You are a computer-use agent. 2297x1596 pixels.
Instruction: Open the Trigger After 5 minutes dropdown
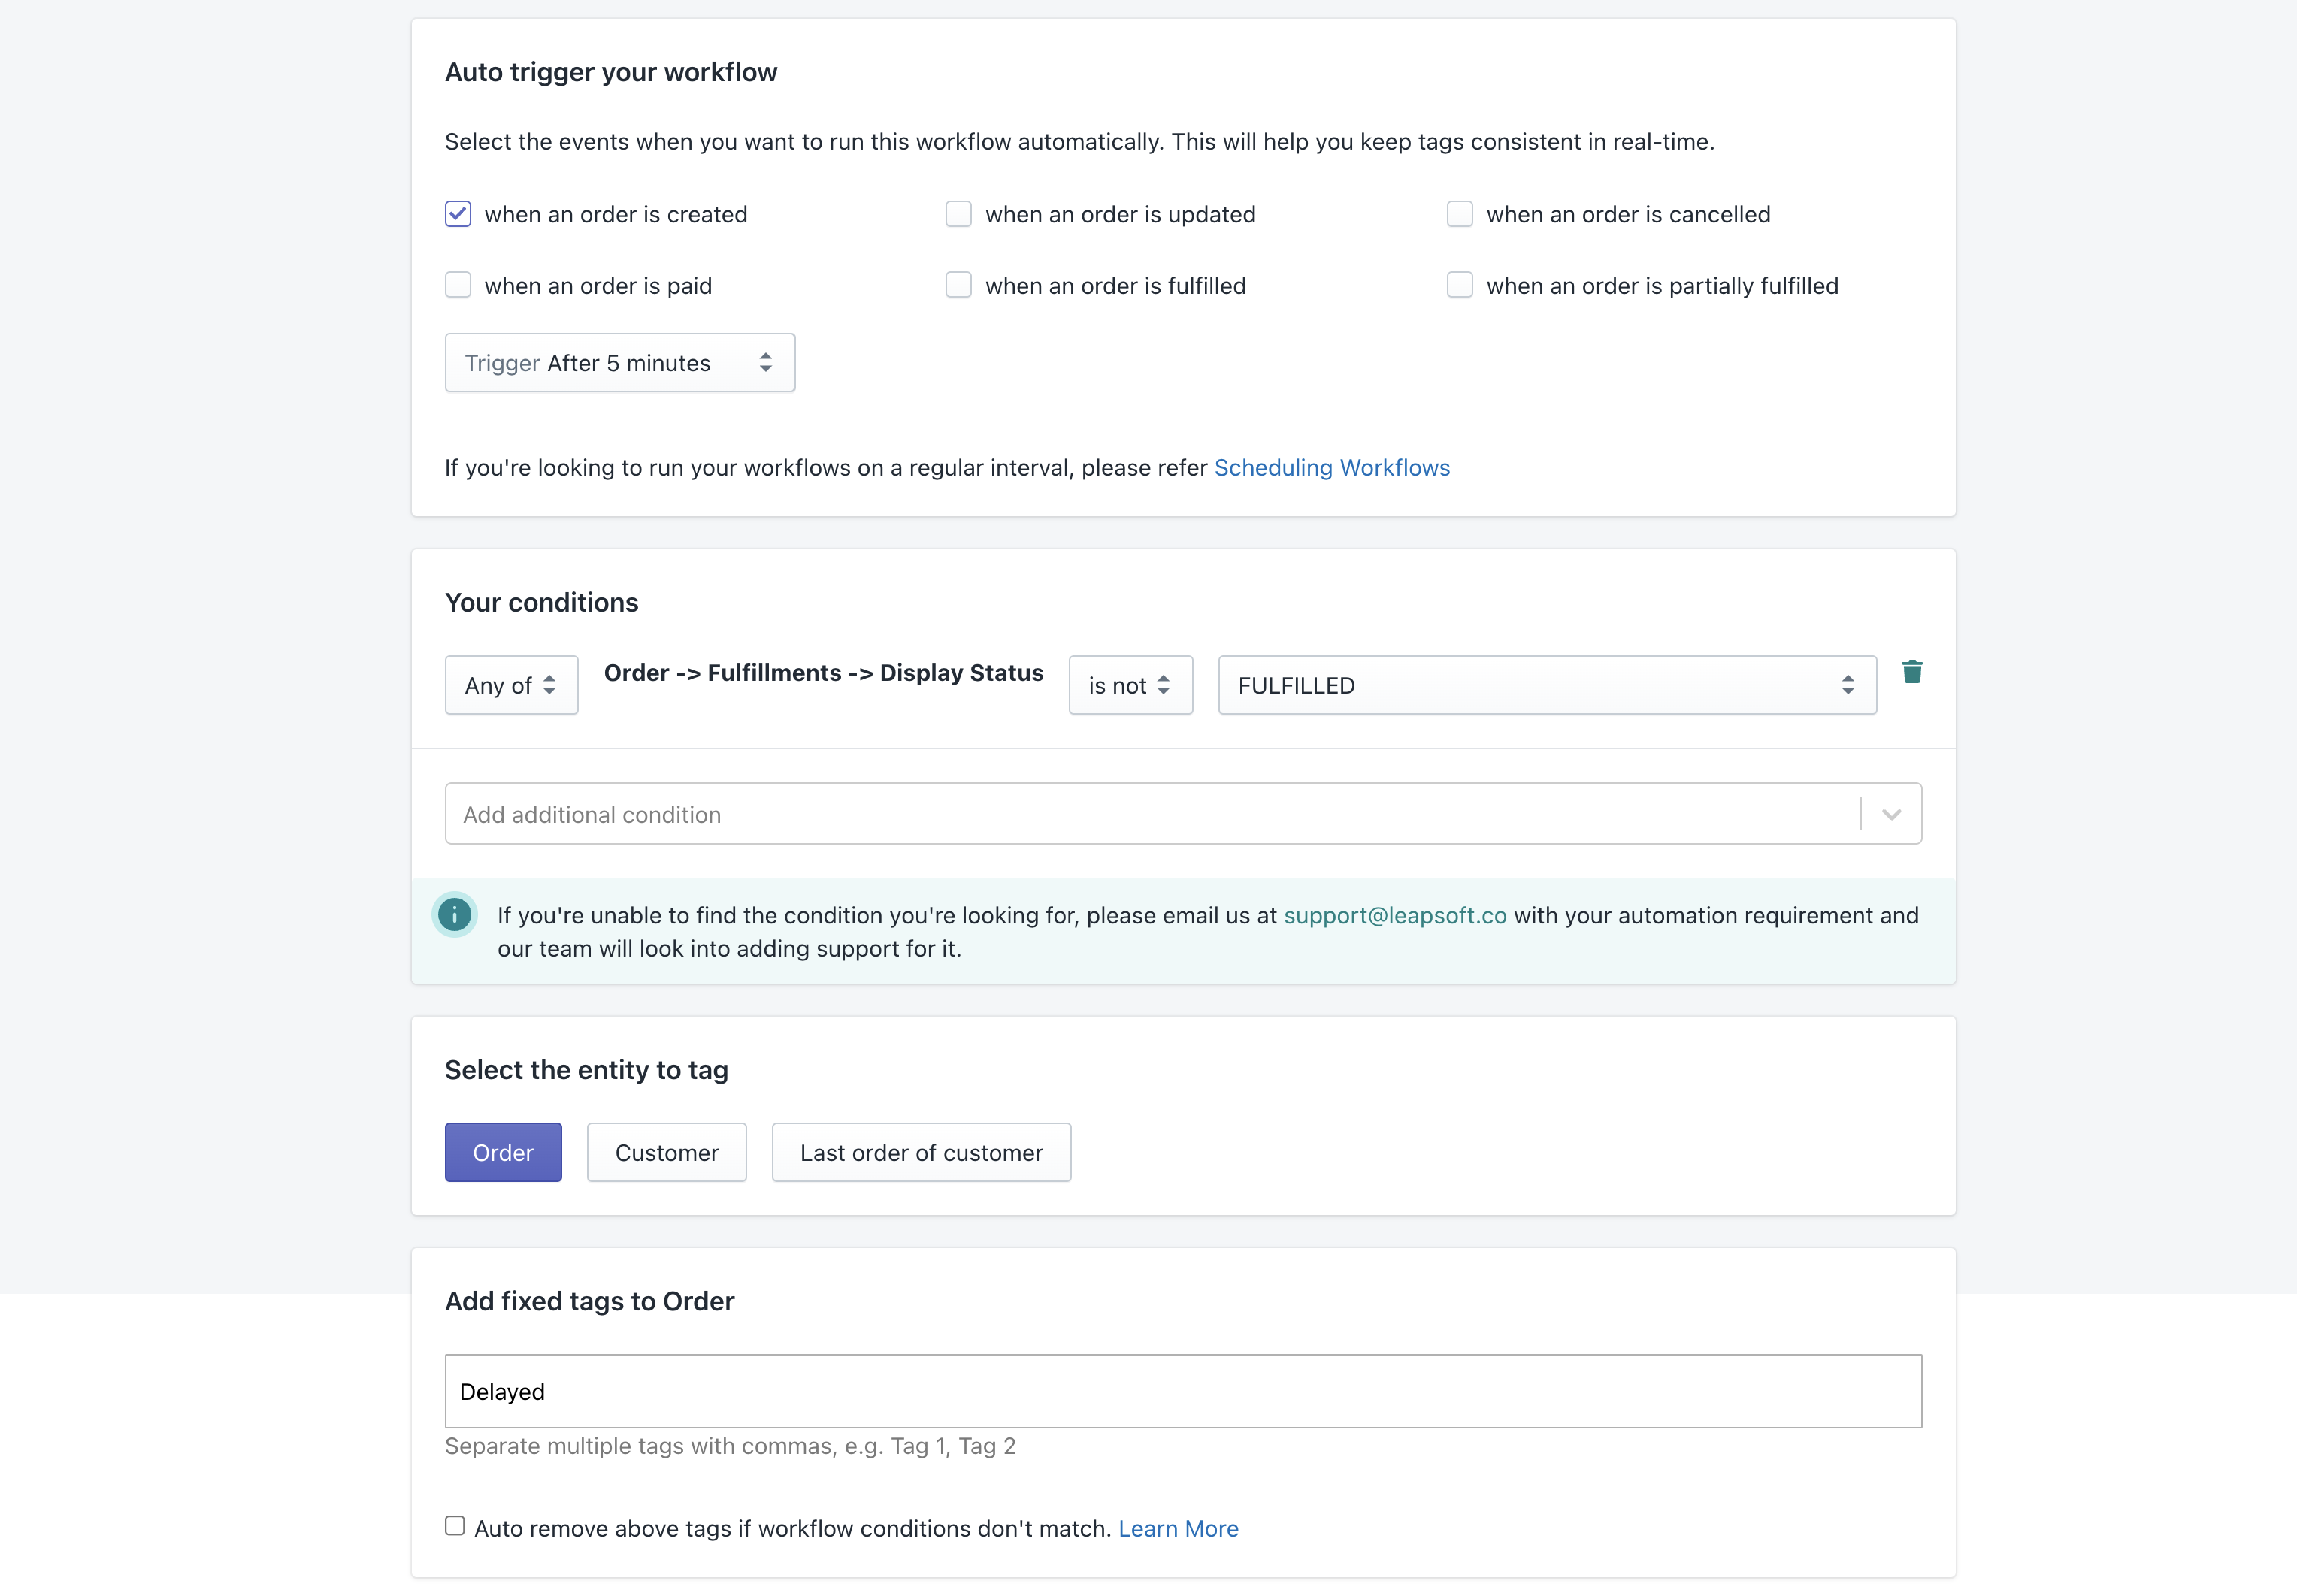pyautogui.click(x=620, y=362)
